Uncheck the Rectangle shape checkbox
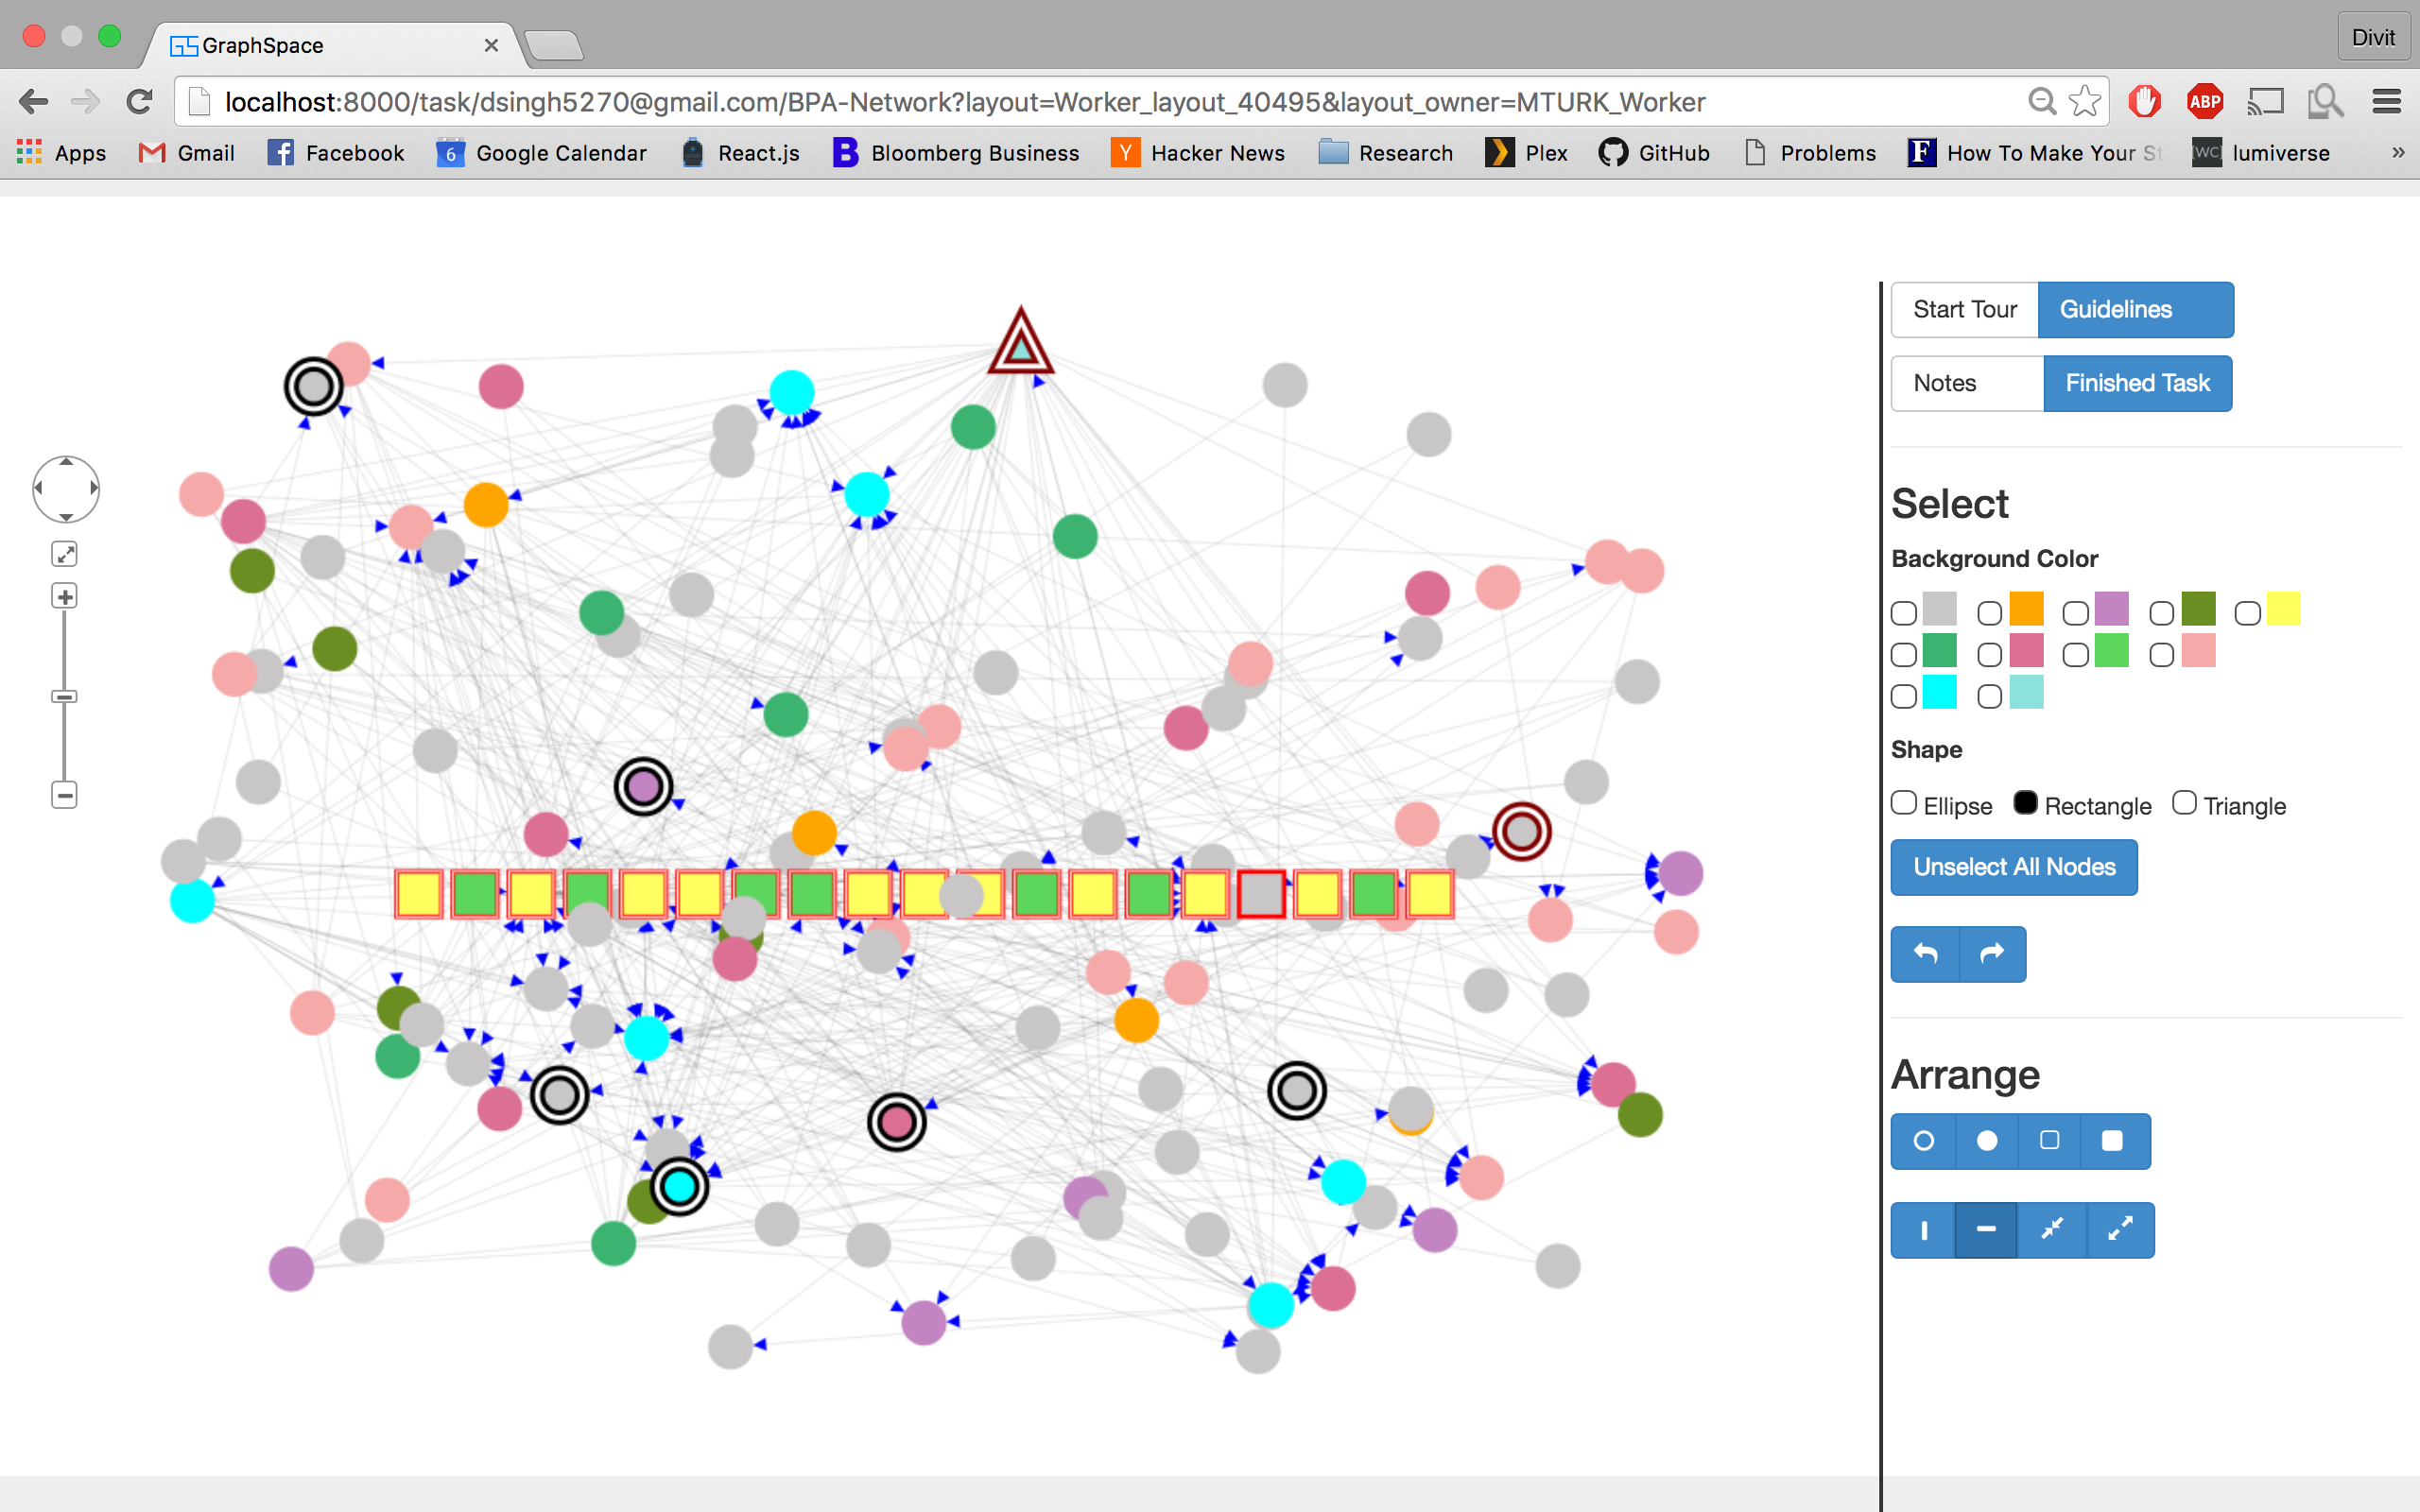Image resolution: width=2420 pixels, height=1512 pixels. coord(2025,803)
